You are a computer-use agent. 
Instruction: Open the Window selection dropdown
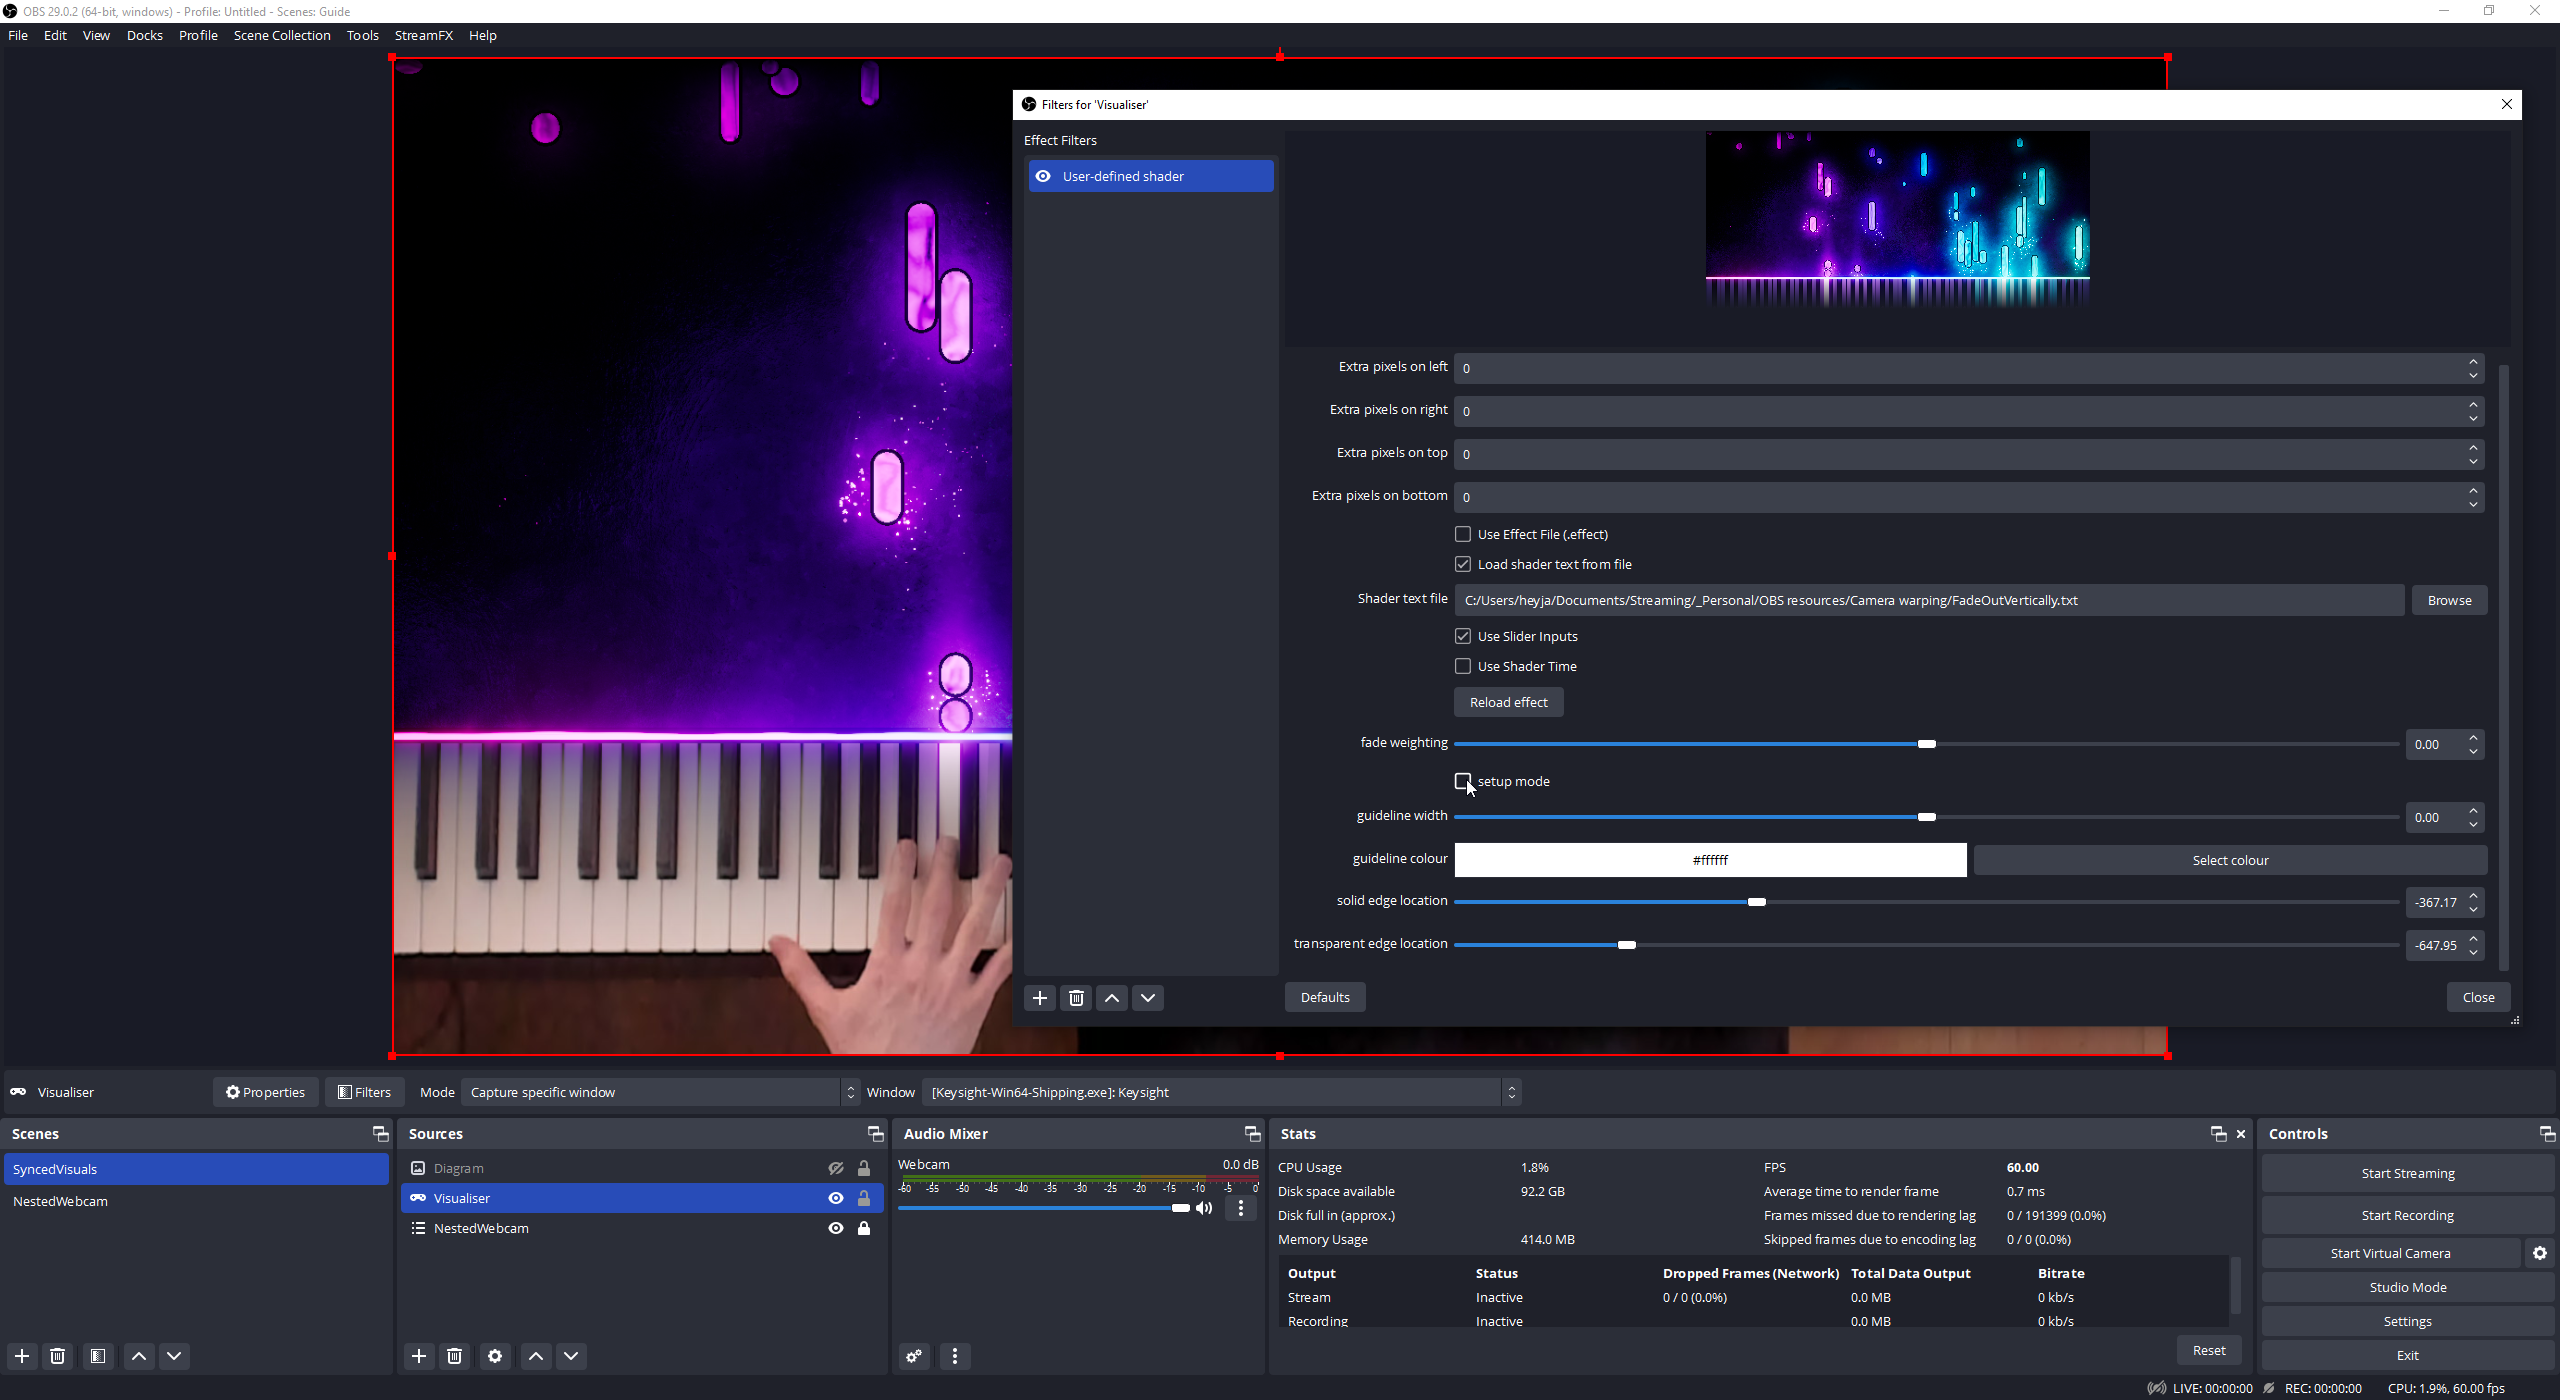(1220, 1092)
